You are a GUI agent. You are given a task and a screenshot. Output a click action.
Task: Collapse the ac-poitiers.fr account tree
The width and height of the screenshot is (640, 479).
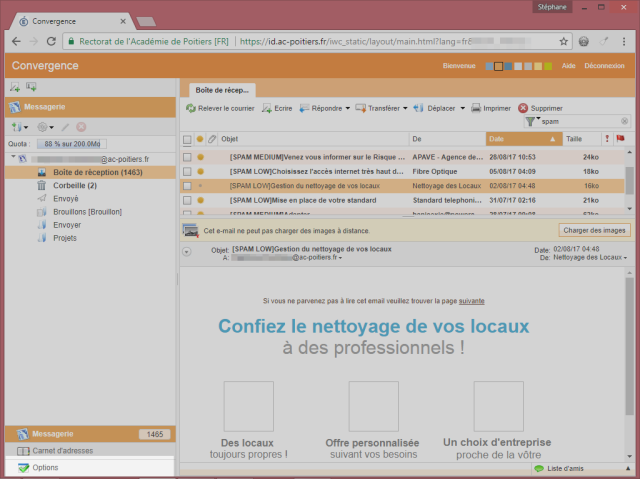(x=13, y=158)
